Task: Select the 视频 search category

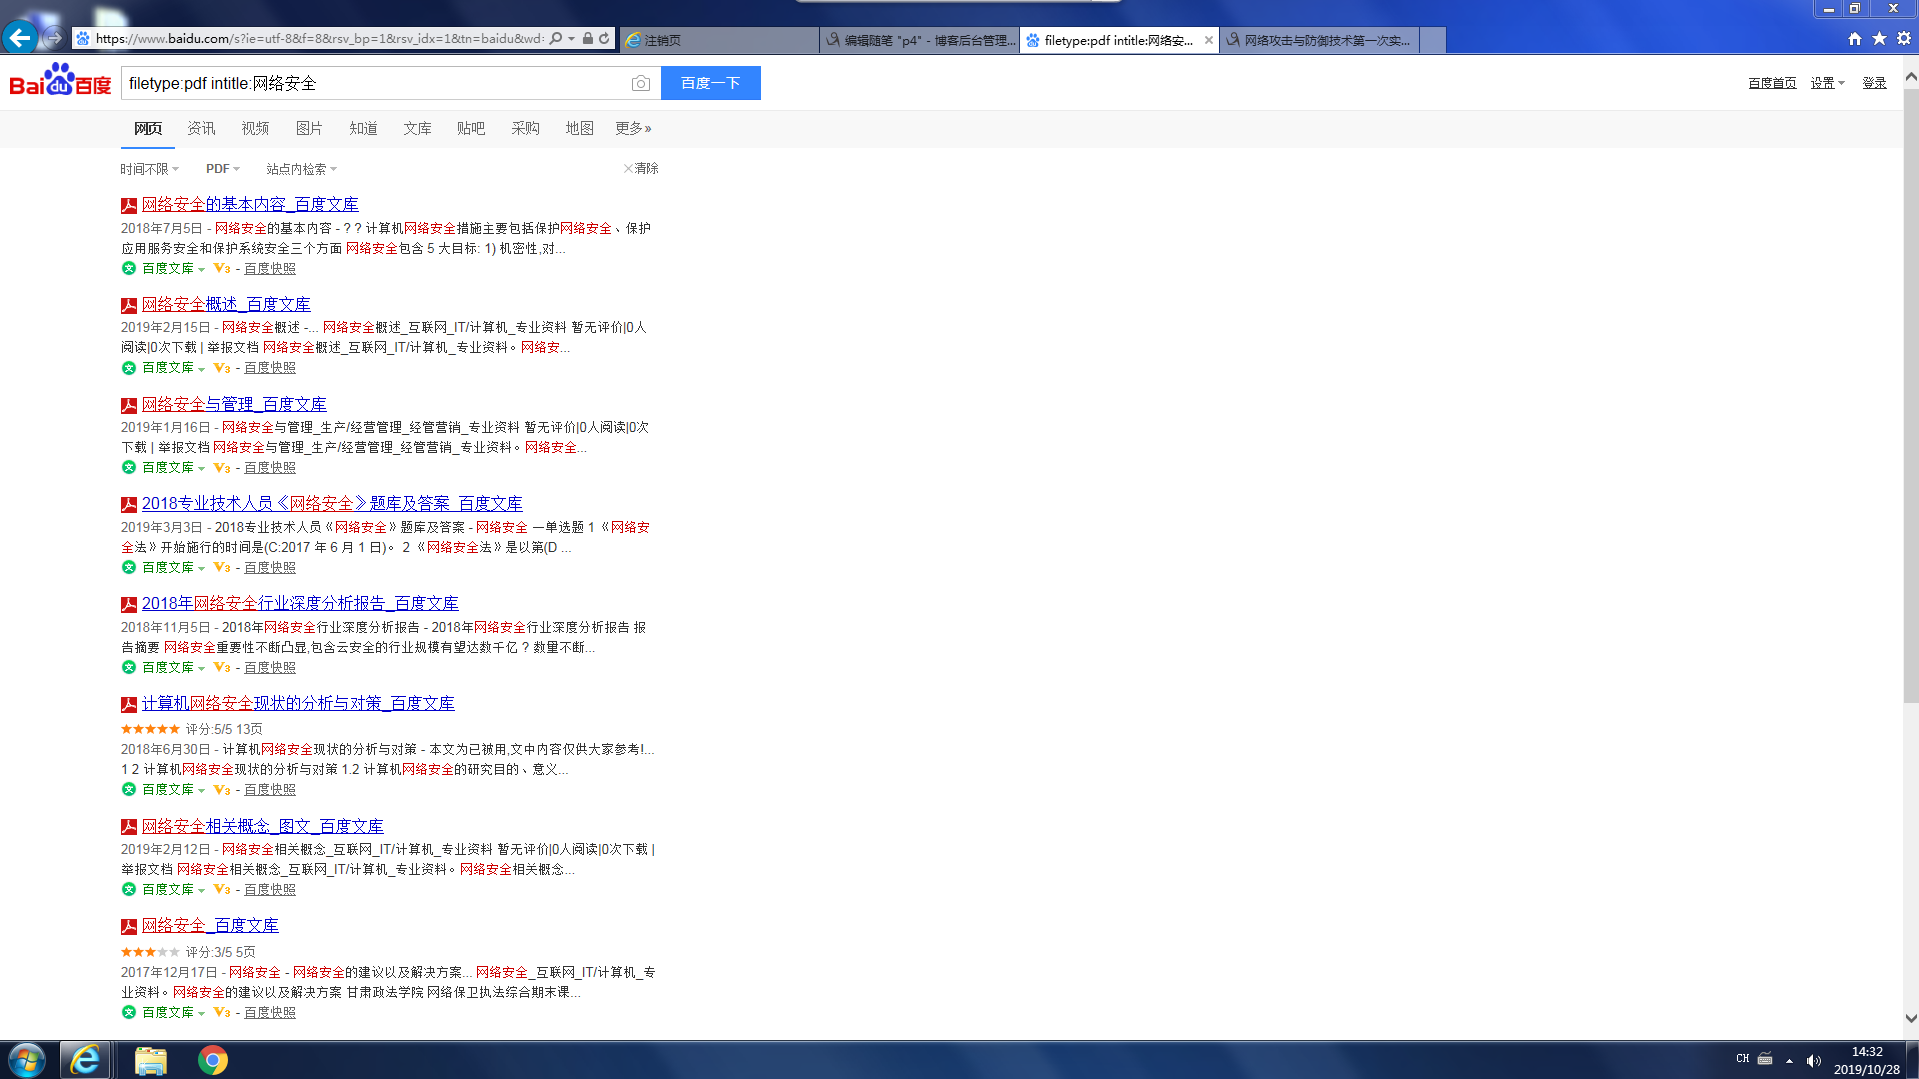Action: [255, 128]
